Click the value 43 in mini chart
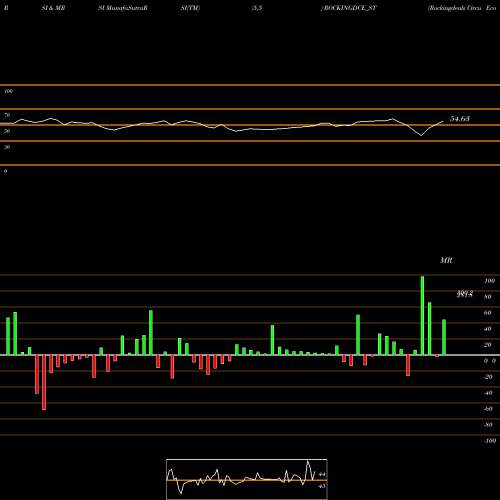 (322, 486)
